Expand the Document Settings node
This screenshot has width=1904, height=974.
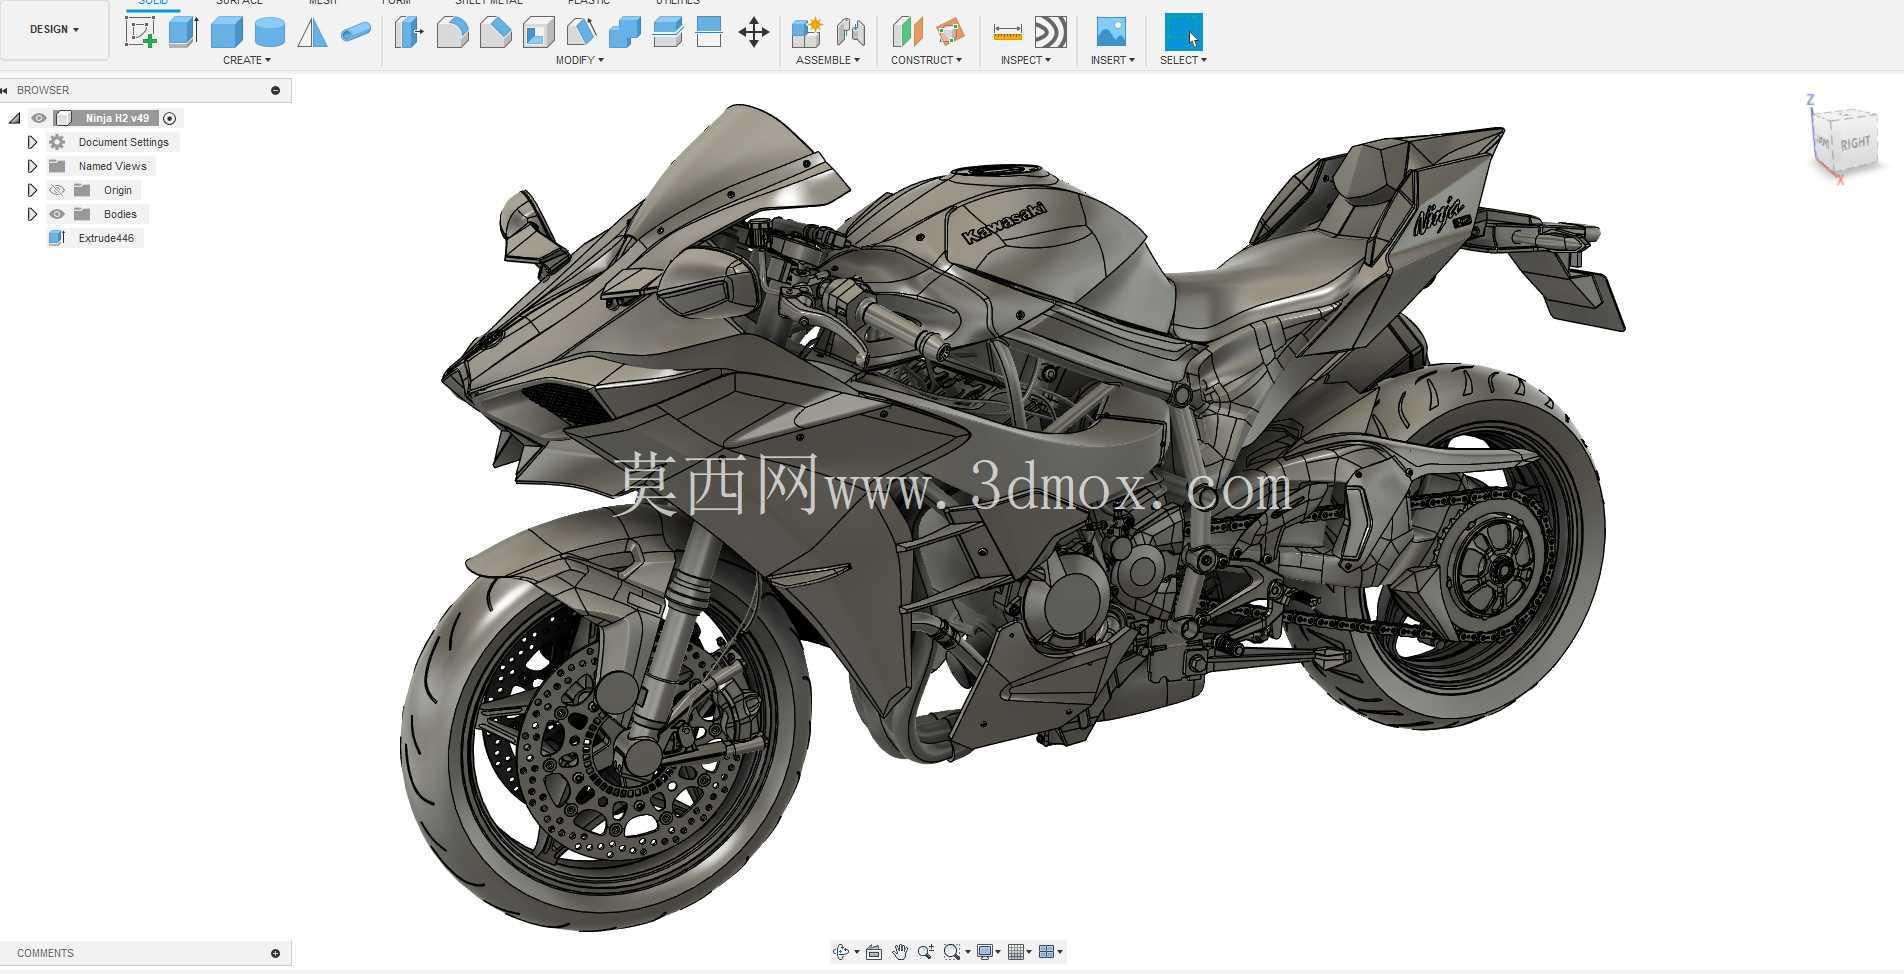(32, 142)
